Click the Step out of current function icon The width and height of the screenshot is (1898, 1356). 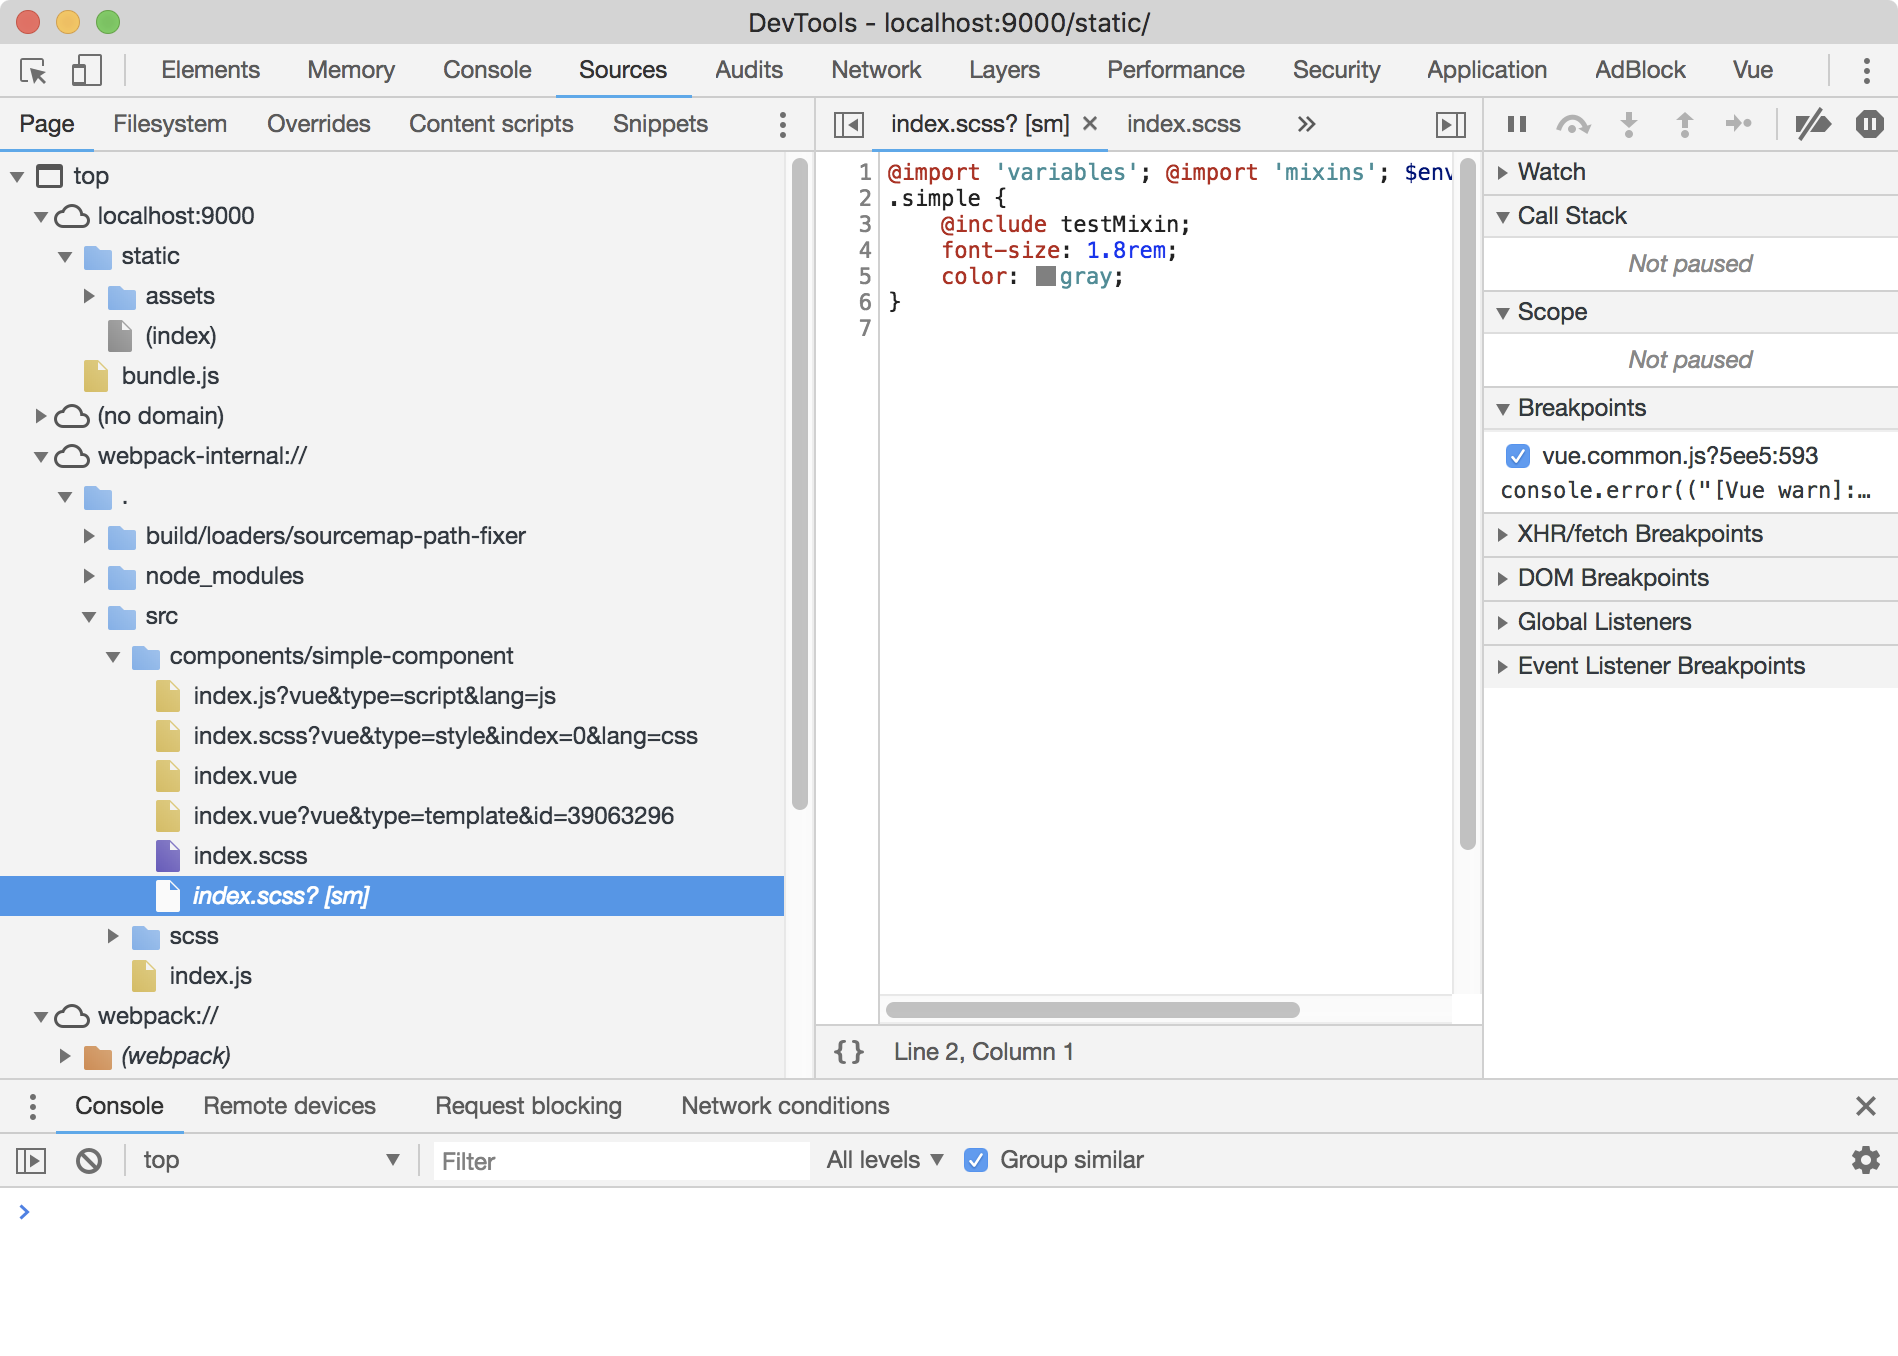(x=1685, y=124)
